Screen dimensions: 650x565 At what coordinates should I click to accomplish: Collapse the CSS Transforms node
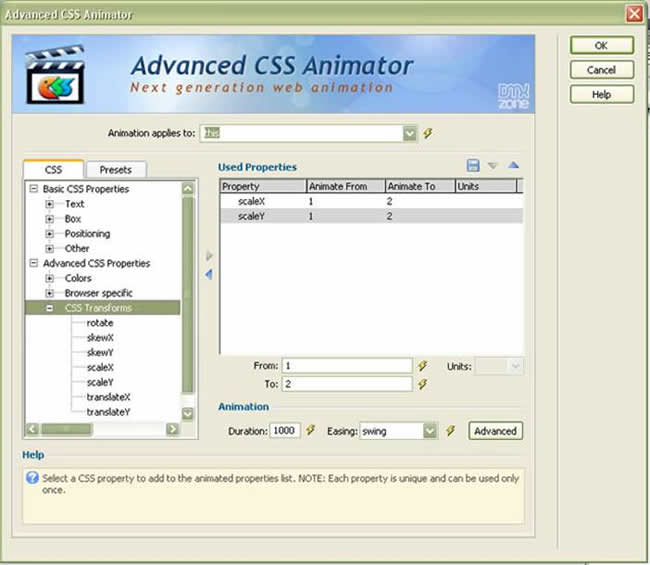pos(49,308)
